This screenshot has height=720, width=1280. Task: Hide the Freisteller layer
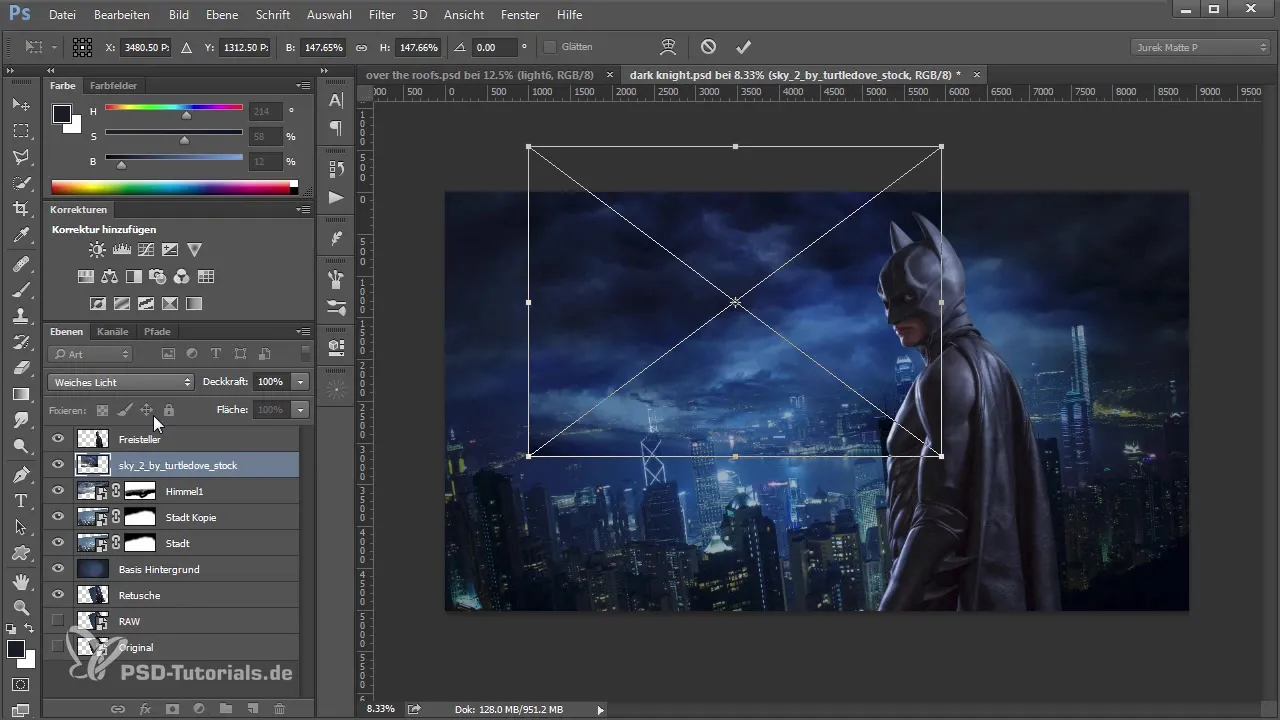tap(58, 439)
